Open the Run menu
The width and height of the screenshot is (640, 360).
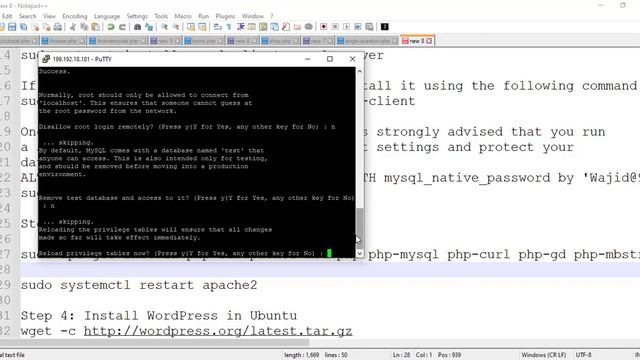(x=203, y=16)
